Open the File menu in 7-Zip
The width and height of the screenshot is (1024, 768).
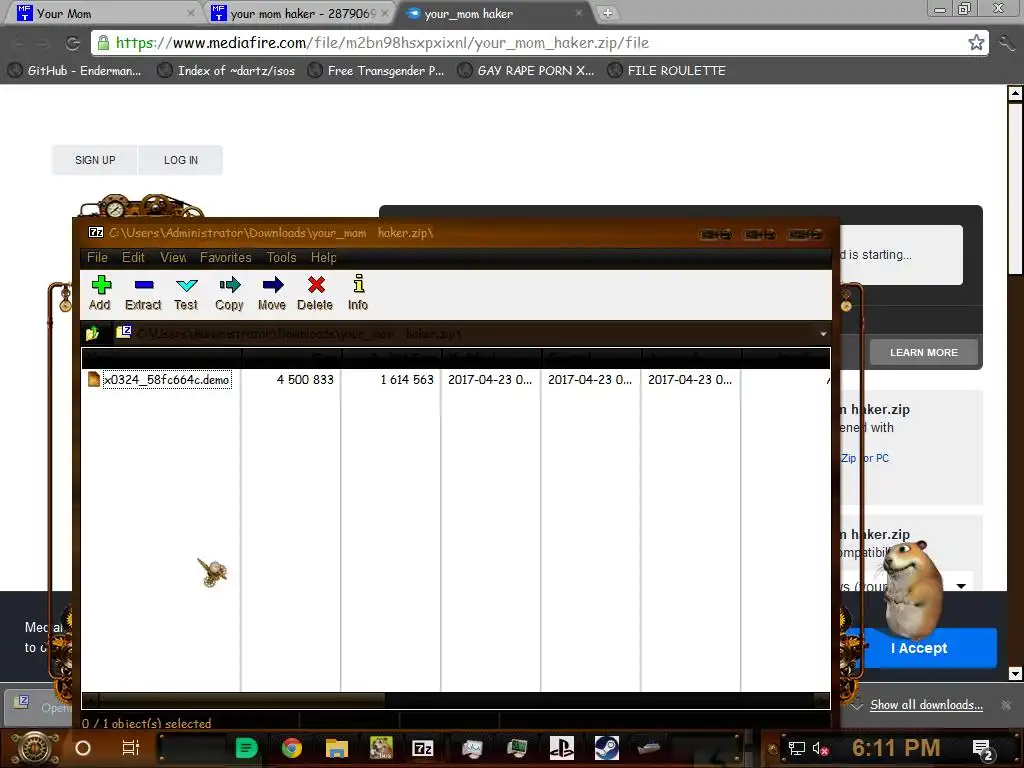click(x=97, y=257)
